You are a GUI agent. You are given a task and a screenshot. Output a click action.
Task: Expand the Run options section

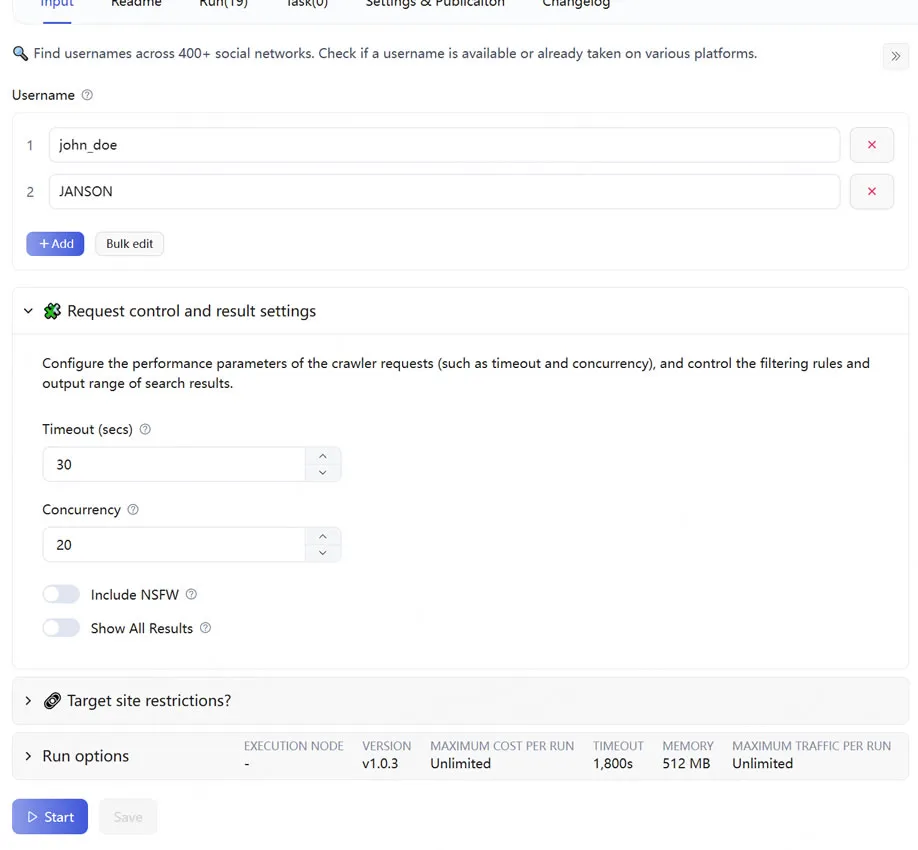(x=28, y=756)
